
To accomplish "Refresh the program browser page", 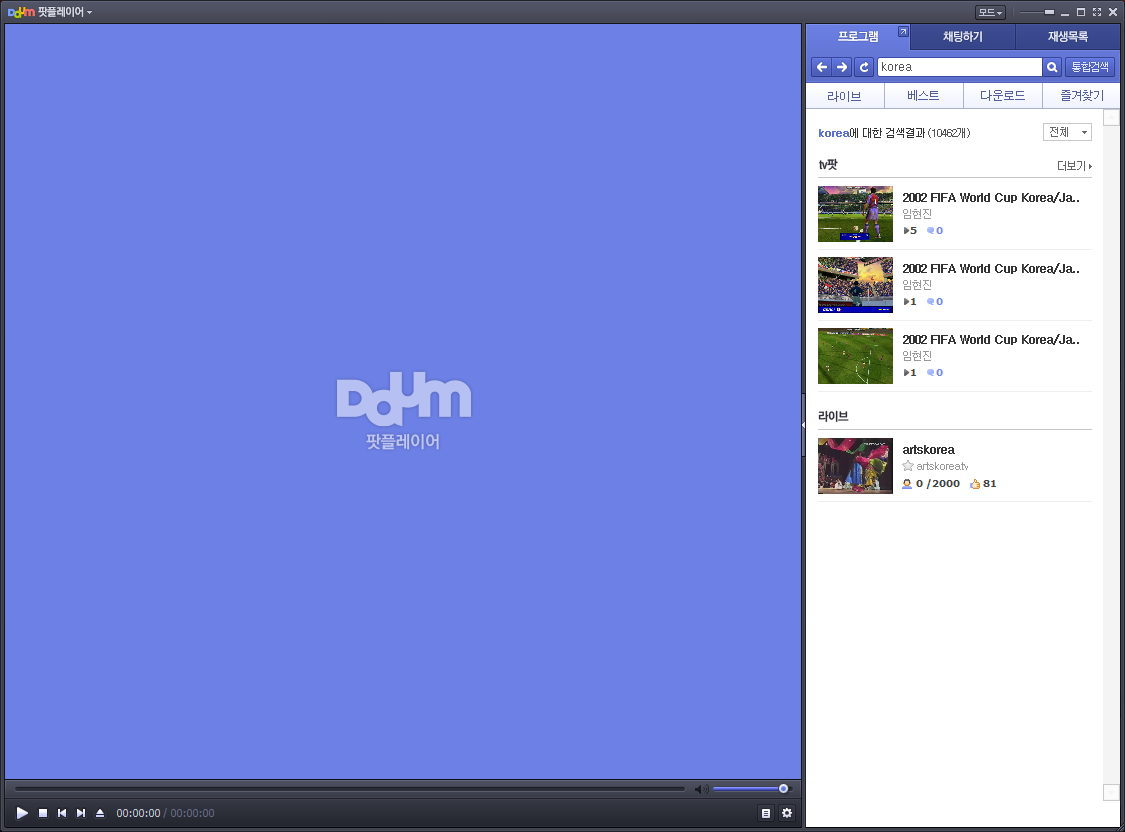I will (x=864, y=67).
